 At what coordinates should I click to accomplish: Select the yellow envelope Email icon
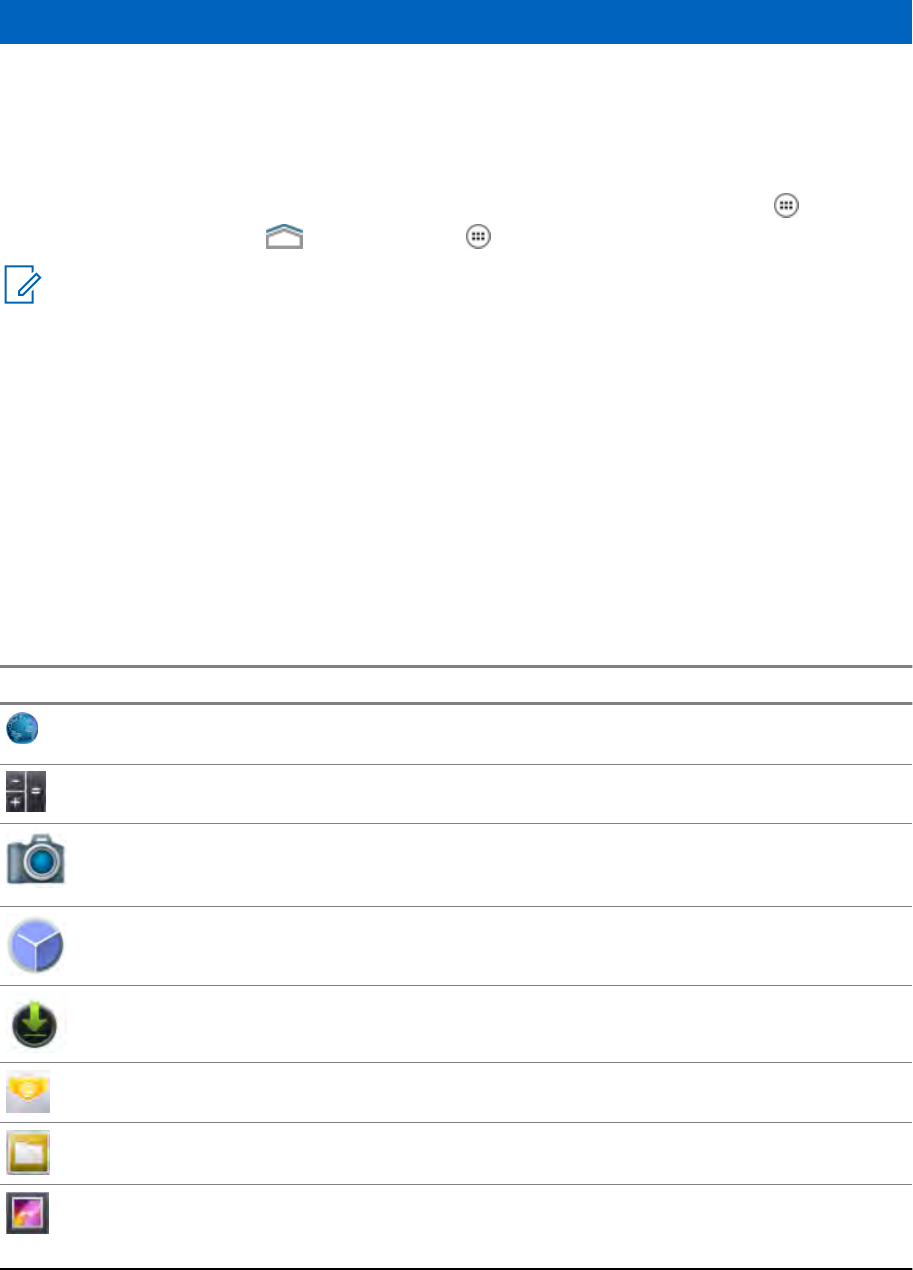tap(28, 1092)
